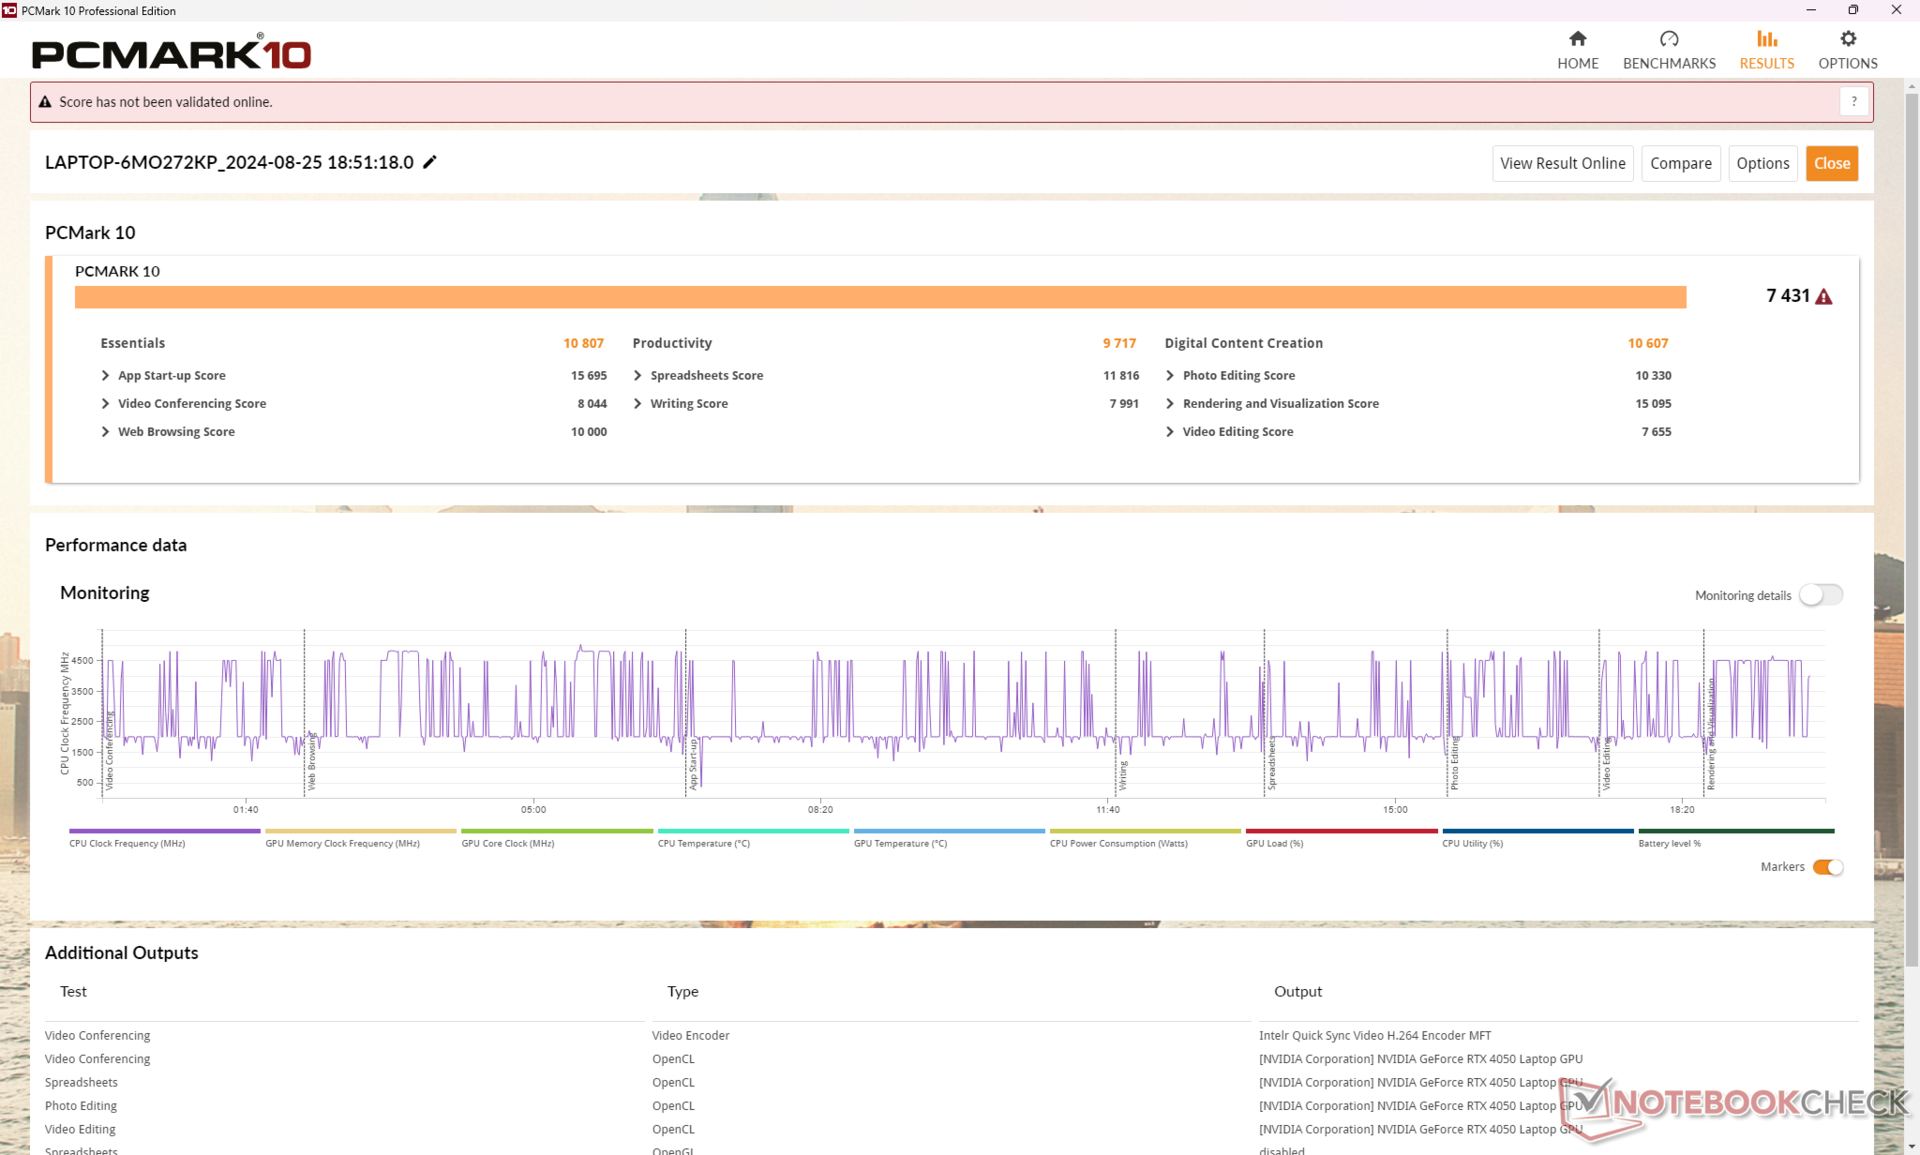Image resolution: width=1920 pixels, height=1155 pixels.
Task: Expand the App Start-up Score row
Action: pyautogui.click(x=106, y=376)
